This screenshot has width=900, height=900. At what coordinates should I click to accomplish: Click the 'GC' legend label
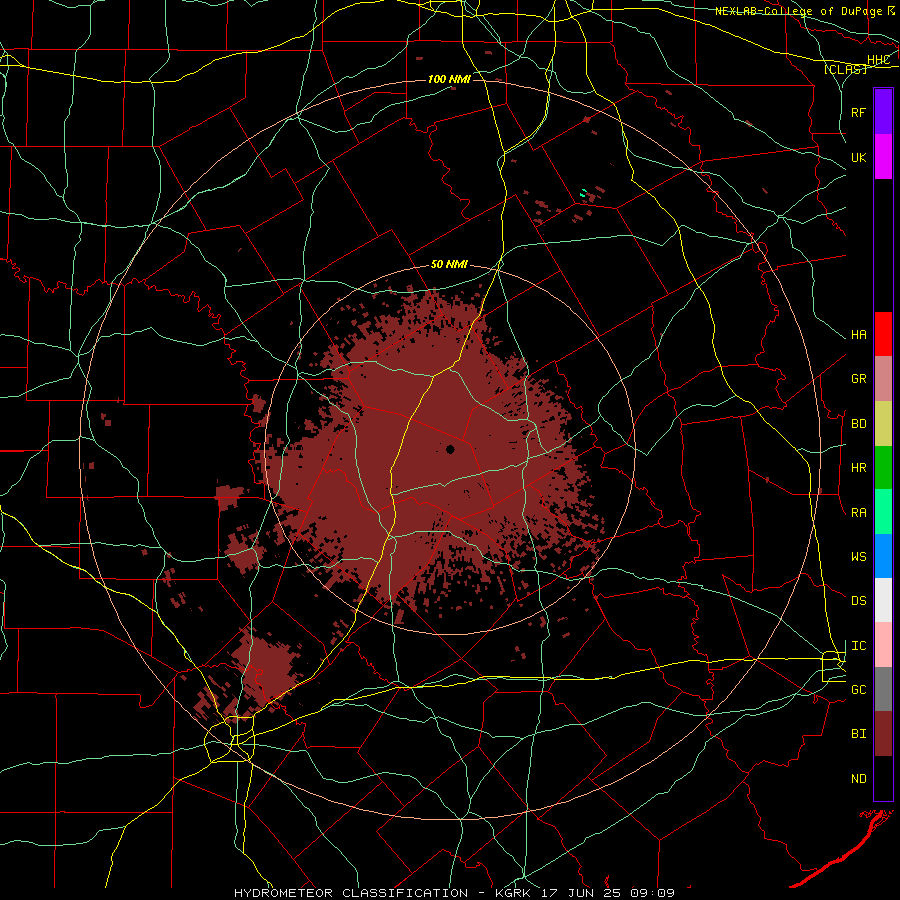tap(859, 690)
